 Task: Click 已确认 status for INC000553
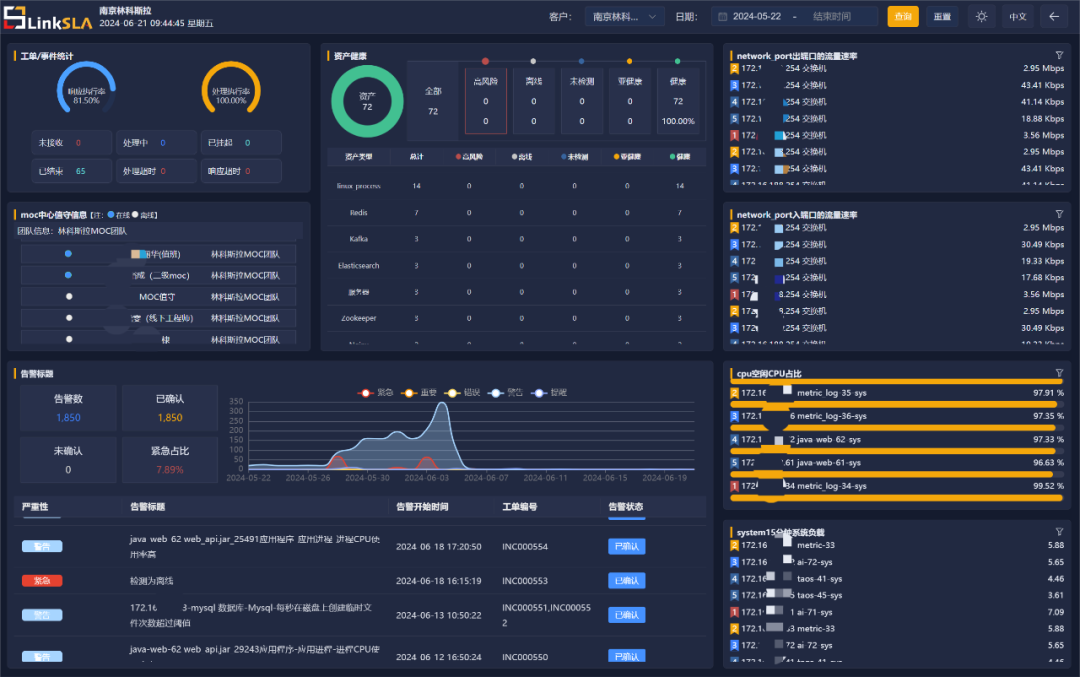[x=627, y=581]
